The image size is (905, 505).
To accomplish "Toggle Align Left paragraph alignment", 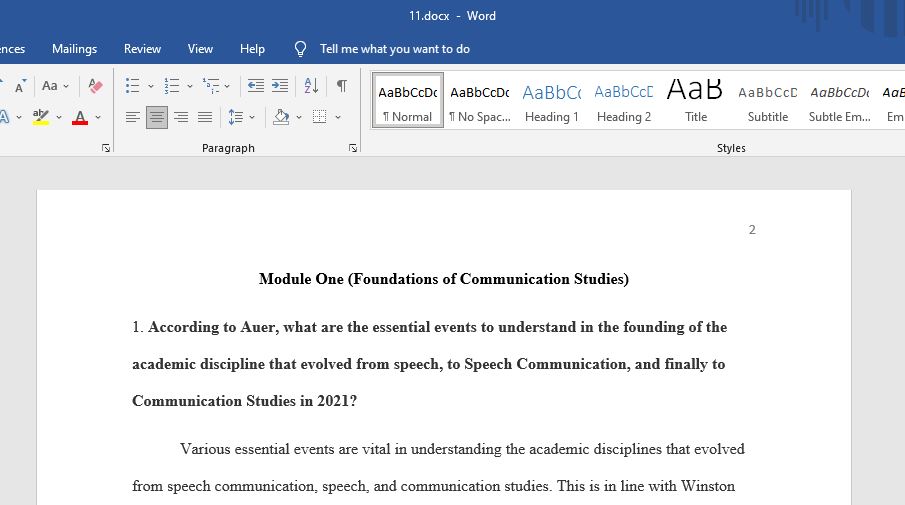I will (x=133, y=117).
